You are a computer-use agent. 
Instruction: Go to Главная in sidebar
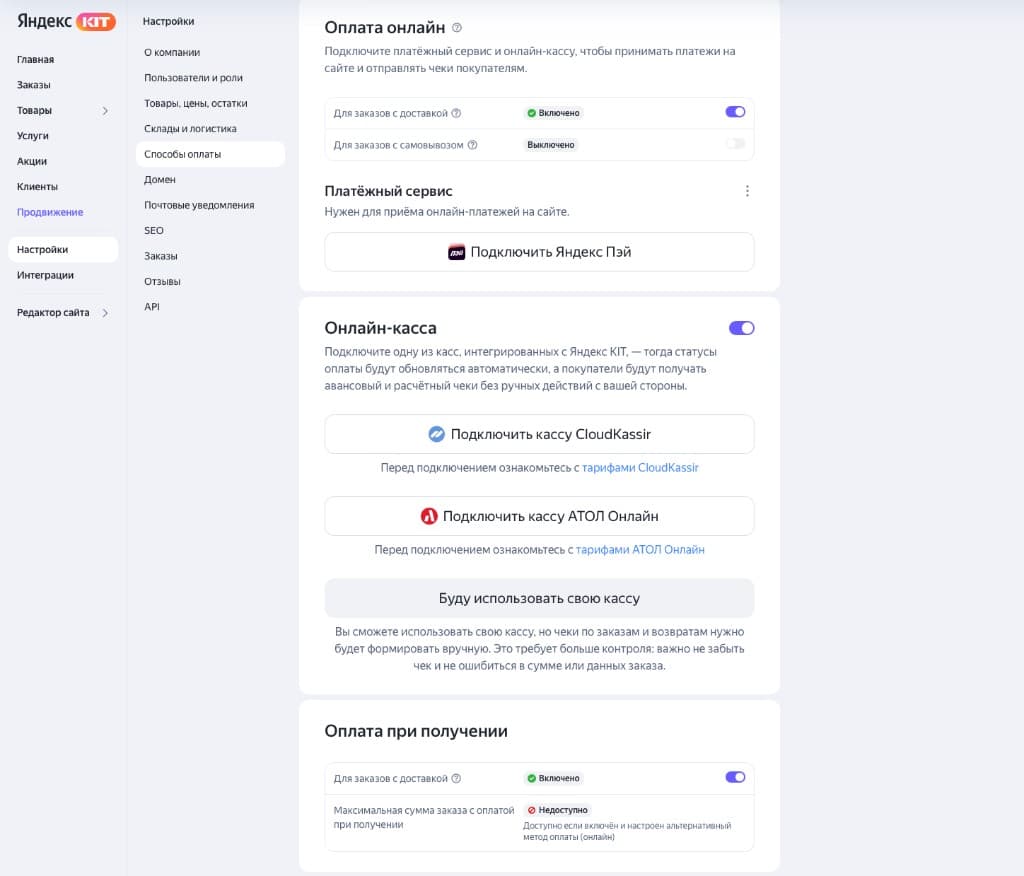35,59
